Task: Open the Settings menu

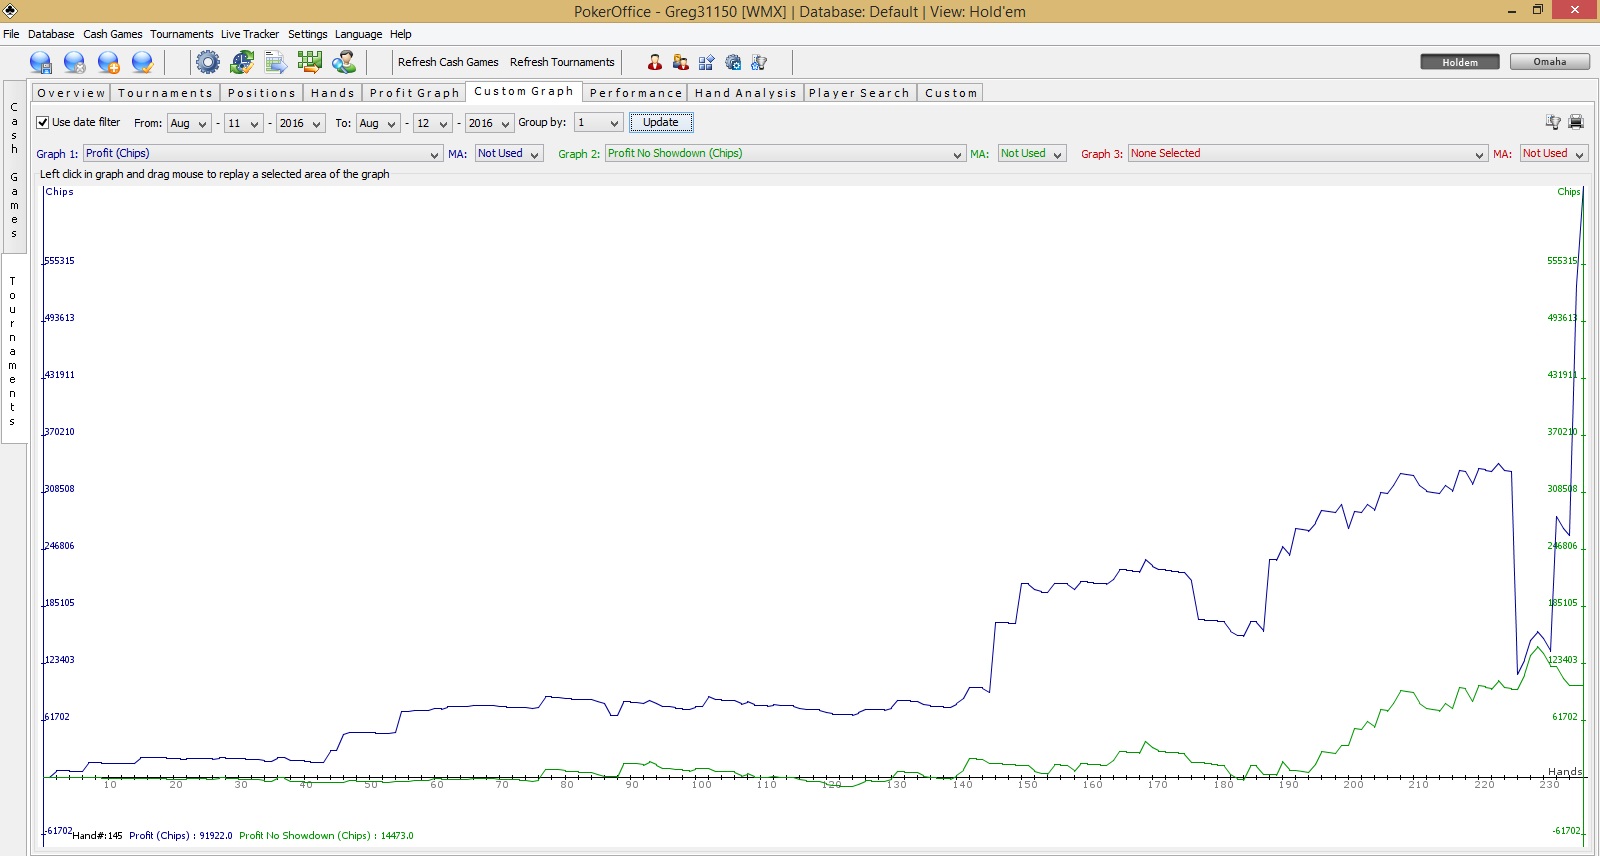Action: (x=308, y=34)
